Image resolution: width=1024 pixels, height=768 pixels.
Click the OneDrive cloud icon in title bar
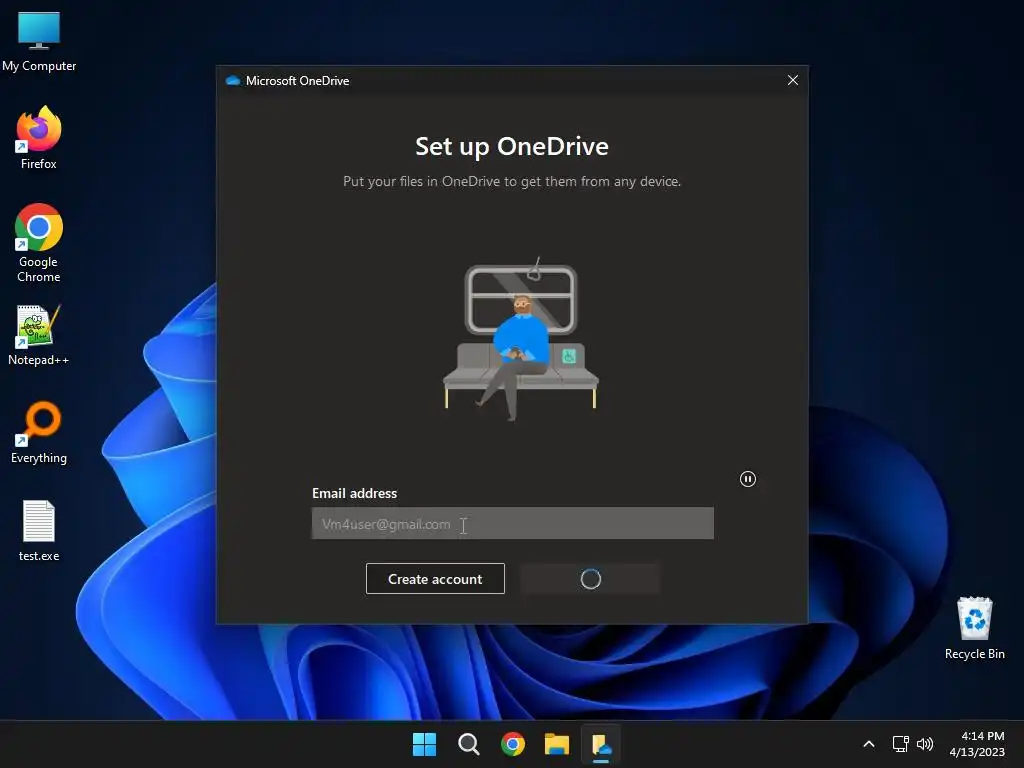232,80
